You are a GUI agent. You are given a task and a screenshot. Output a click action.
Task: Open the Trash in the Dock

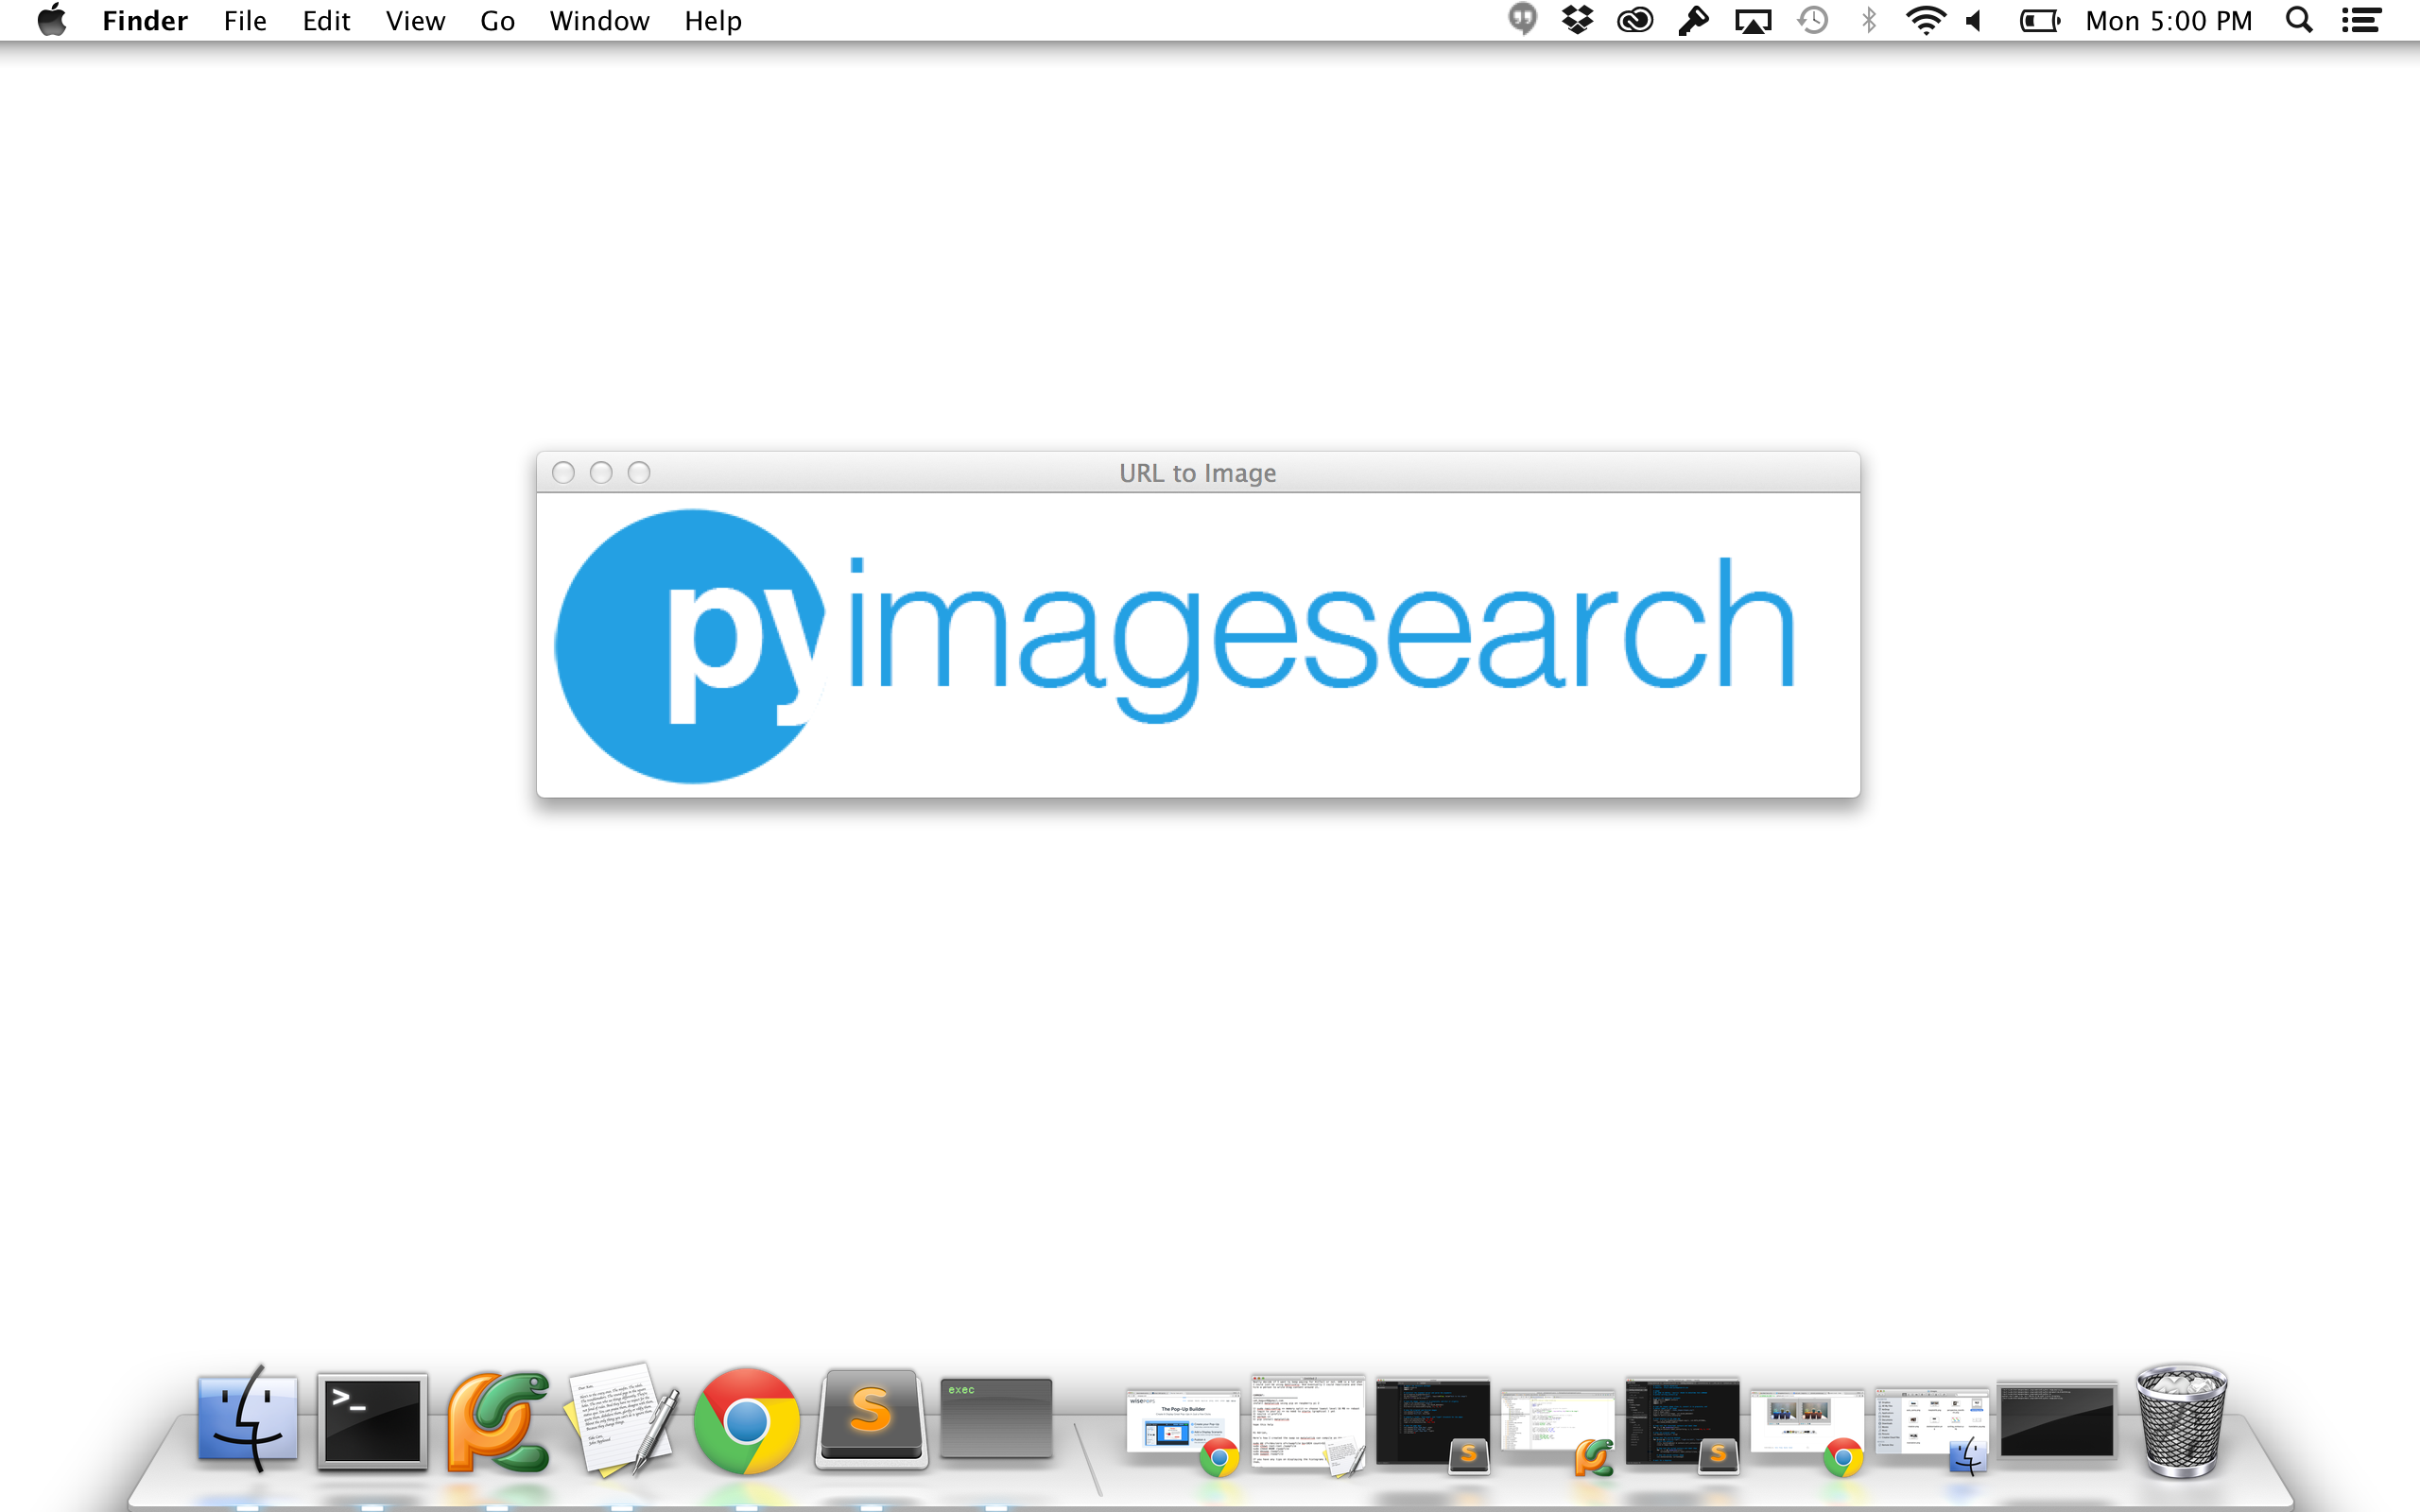click(x=2181, y=1420)
